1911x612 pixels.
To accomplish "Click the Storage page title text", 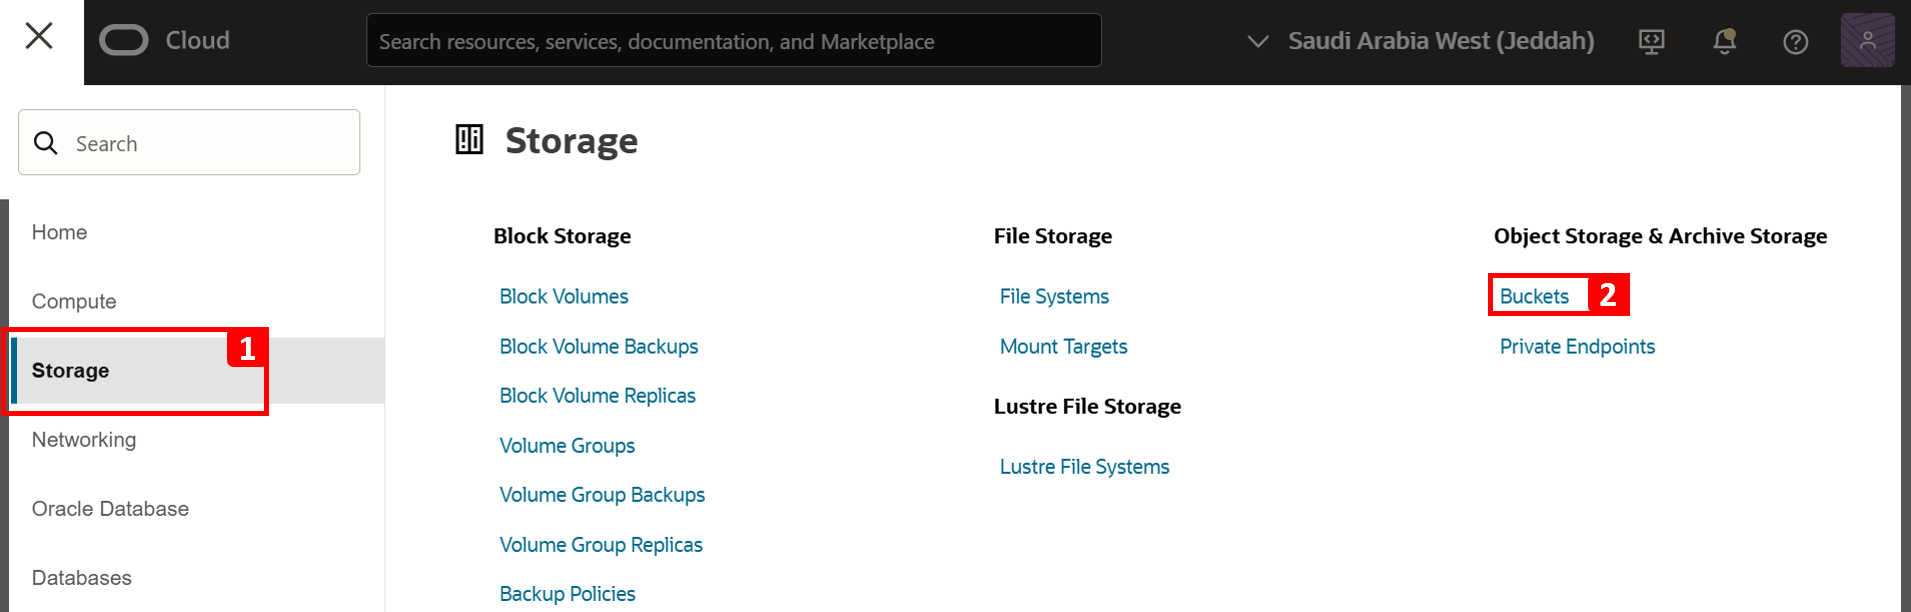I will (x=571, y=141).
